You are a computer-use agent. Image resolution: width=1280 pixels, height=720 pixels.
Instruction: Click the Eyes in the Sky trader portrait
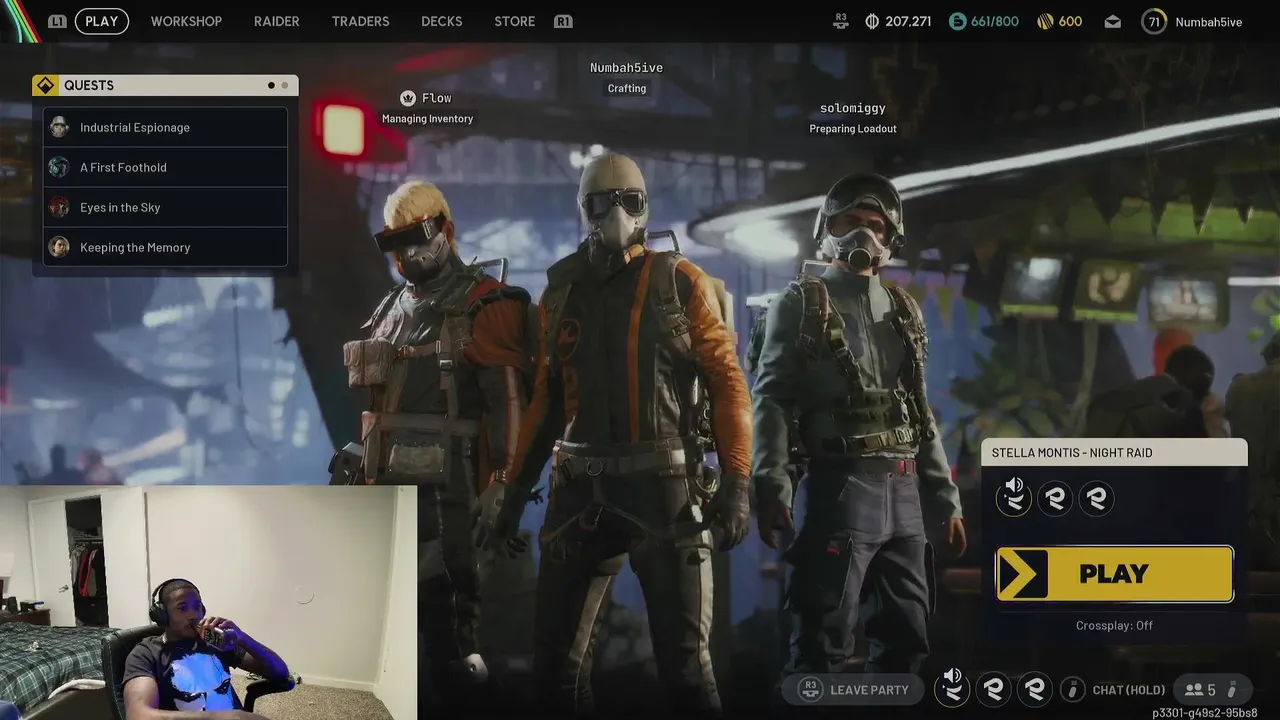[x=59, y=207]
